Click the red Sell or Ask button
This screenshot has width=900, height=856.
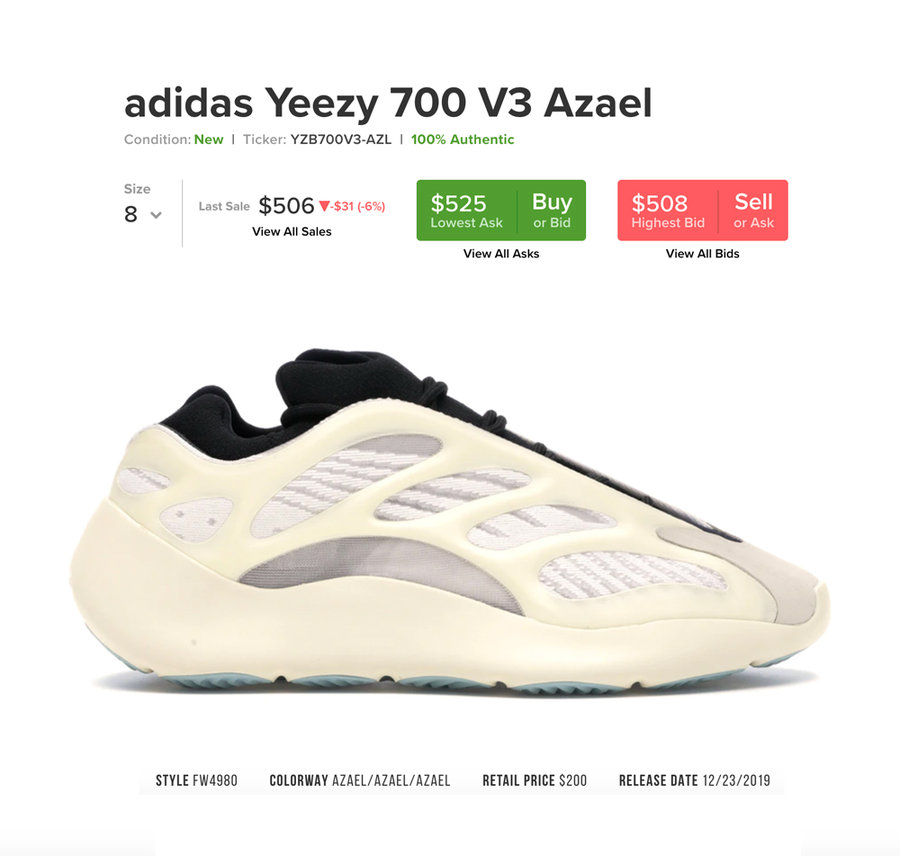753,210
